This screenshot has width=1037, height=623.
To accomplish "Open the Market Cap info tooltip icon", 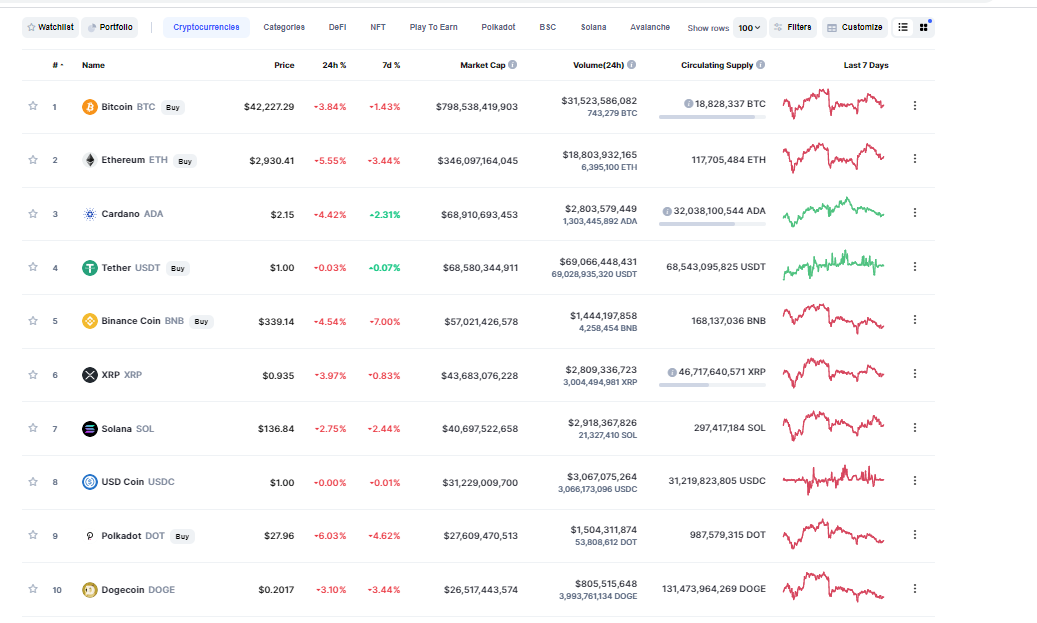I will (513, 65).
